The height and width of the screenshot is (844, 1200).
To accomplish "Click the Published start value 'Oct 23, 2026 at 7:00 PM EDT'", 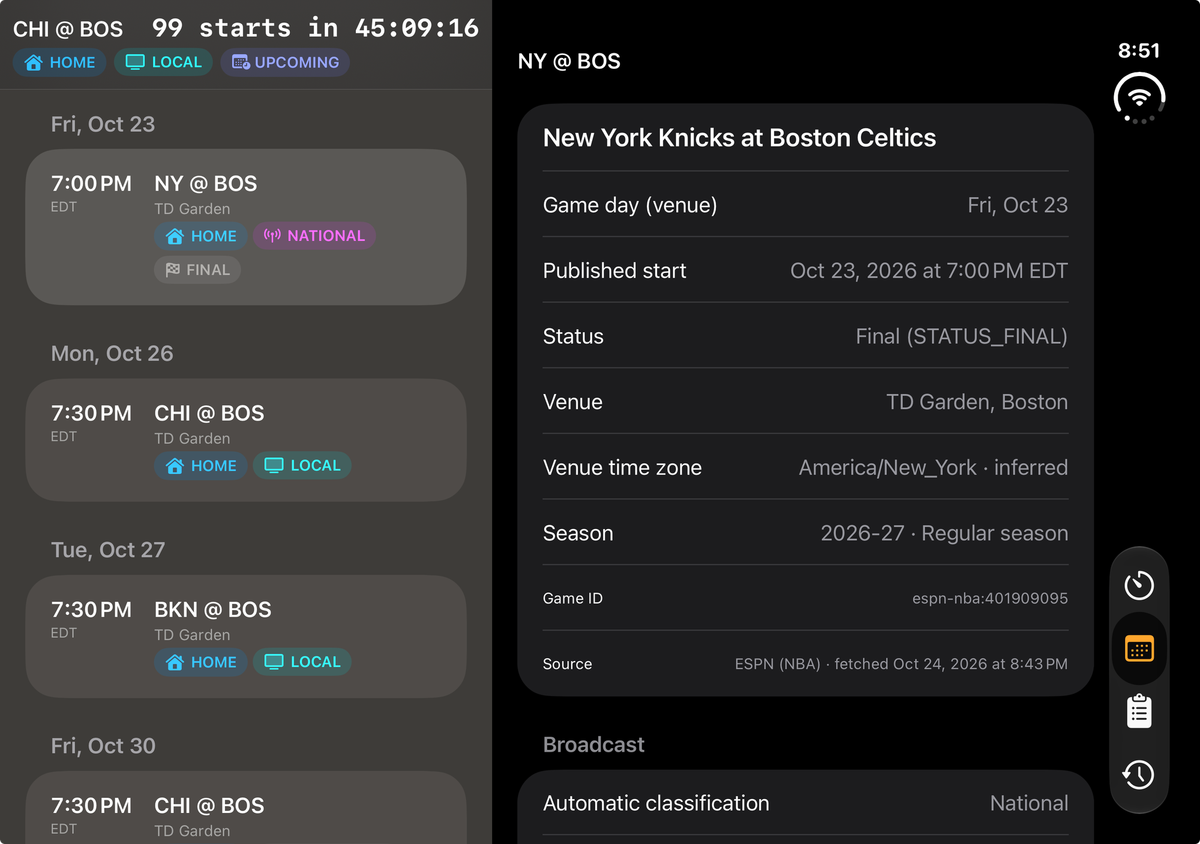I will click(x=929, y=271).
